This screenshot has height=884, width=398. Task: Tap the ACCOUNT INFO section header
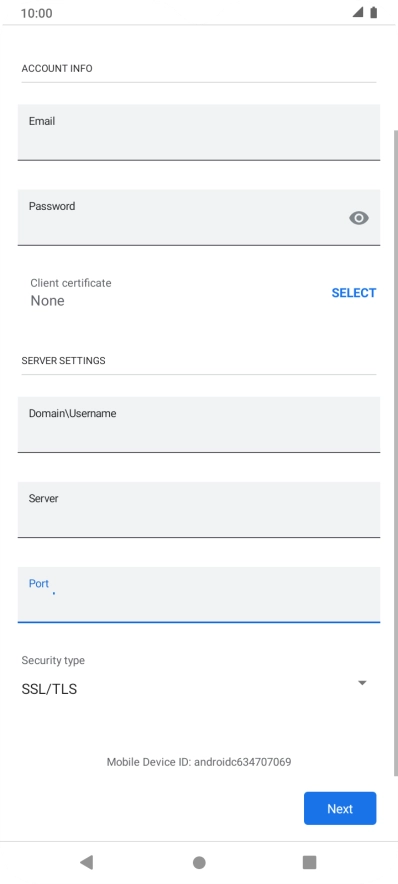coord(57,68)
